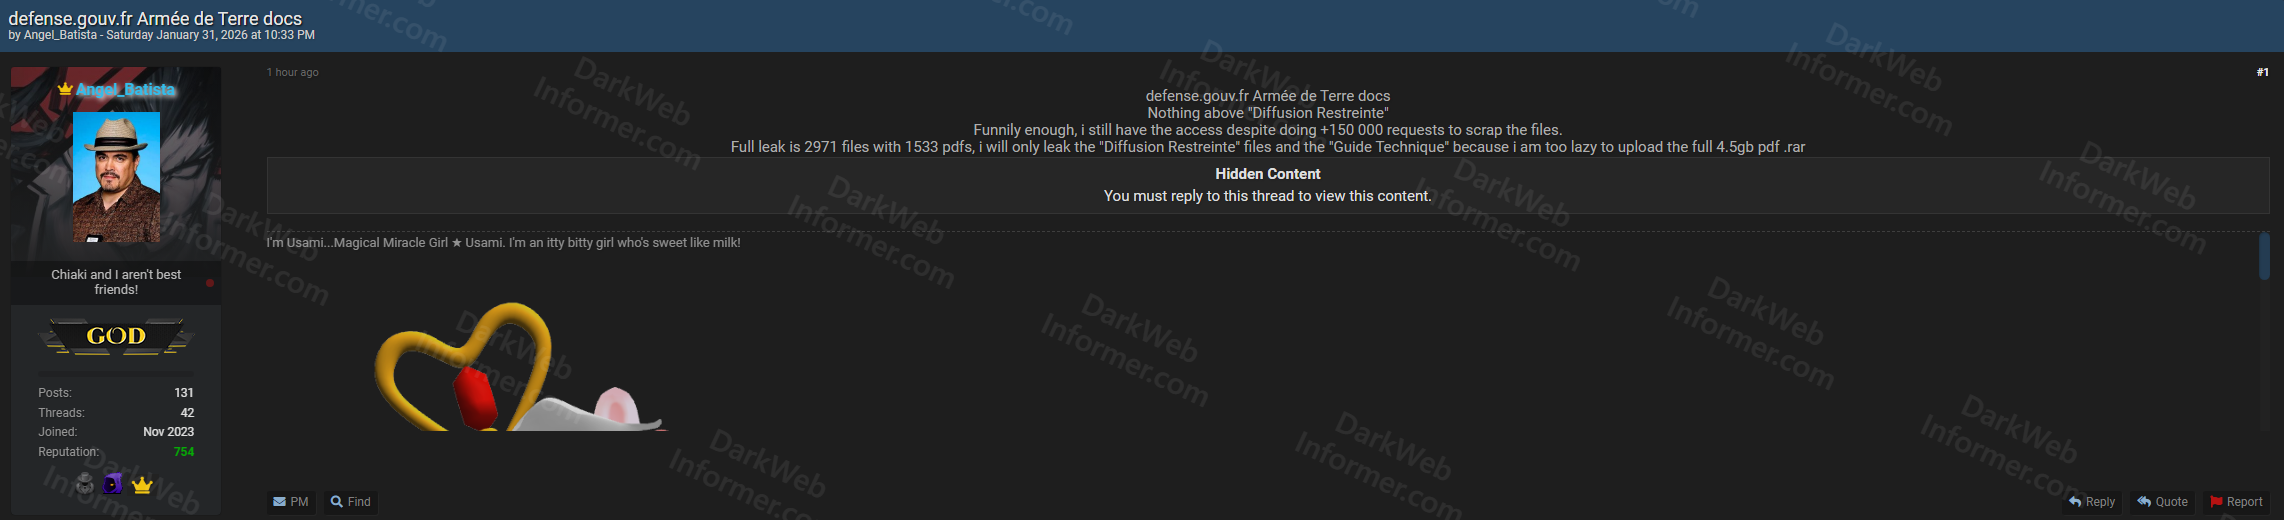Click the grey spy badge icon
This screenshot has width=2284, height=520.
(85, 485)
